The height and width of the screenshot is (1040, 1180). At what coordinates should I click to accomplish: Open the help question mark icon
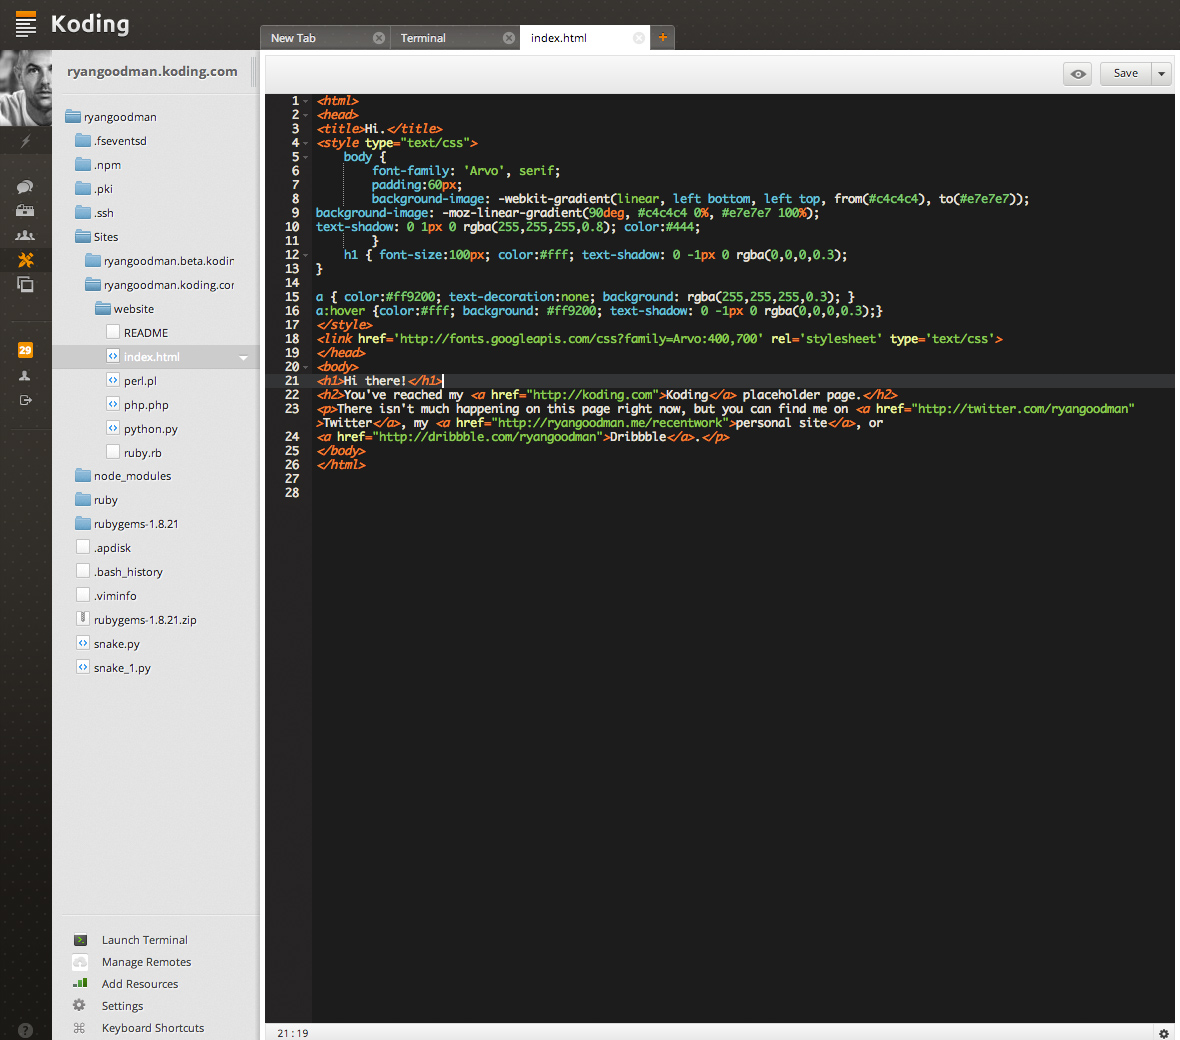[25, 1030]
